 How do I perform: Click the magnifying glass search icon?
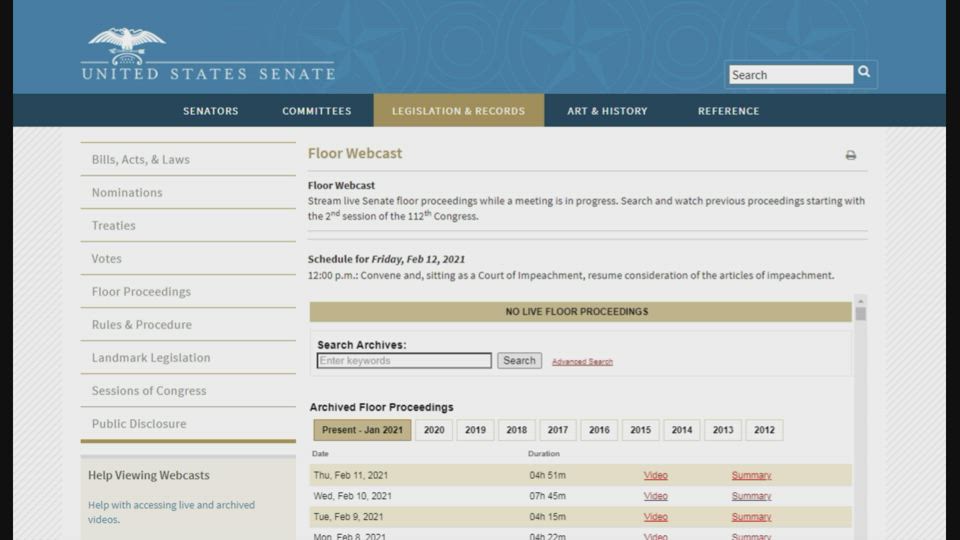click(x=864, y=72)
